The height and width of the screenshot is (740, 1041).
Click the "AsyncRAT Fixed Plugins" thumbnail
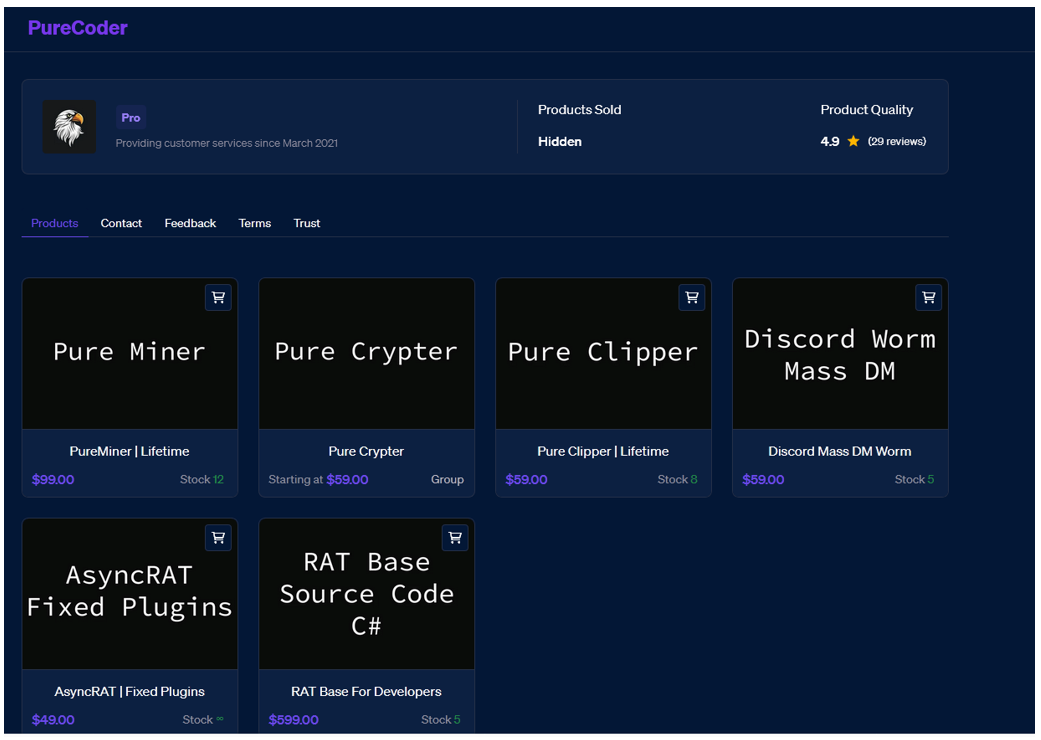(x=130, y=594)
